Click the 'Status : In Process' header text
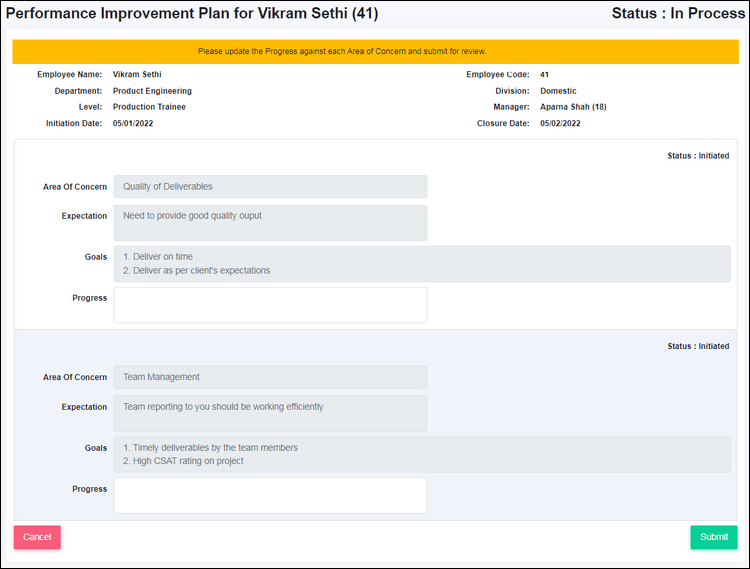Screen dimensions: 750x569 pyautogui.click(x=678, y=14)
